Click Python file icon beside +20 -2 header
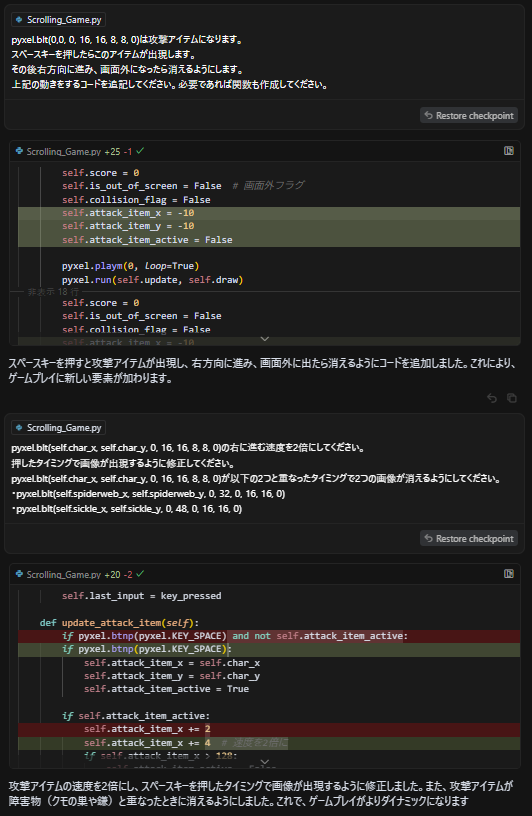The image size is (532, 816). point(19,574)
